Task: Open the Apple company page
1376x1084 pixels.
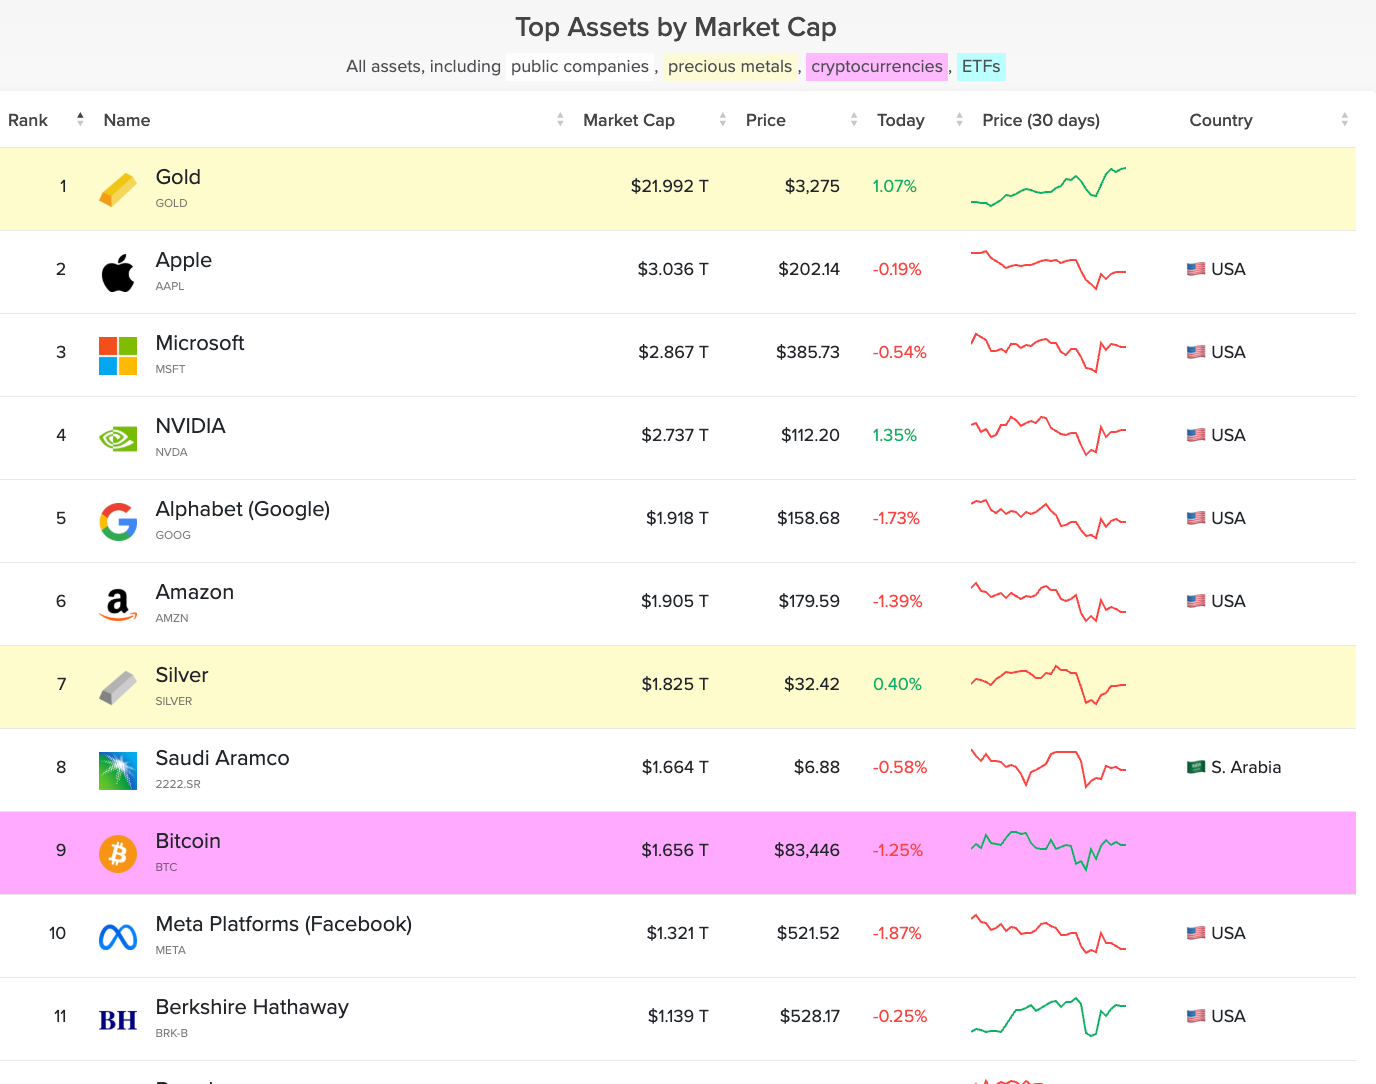Action: [184, 260]
